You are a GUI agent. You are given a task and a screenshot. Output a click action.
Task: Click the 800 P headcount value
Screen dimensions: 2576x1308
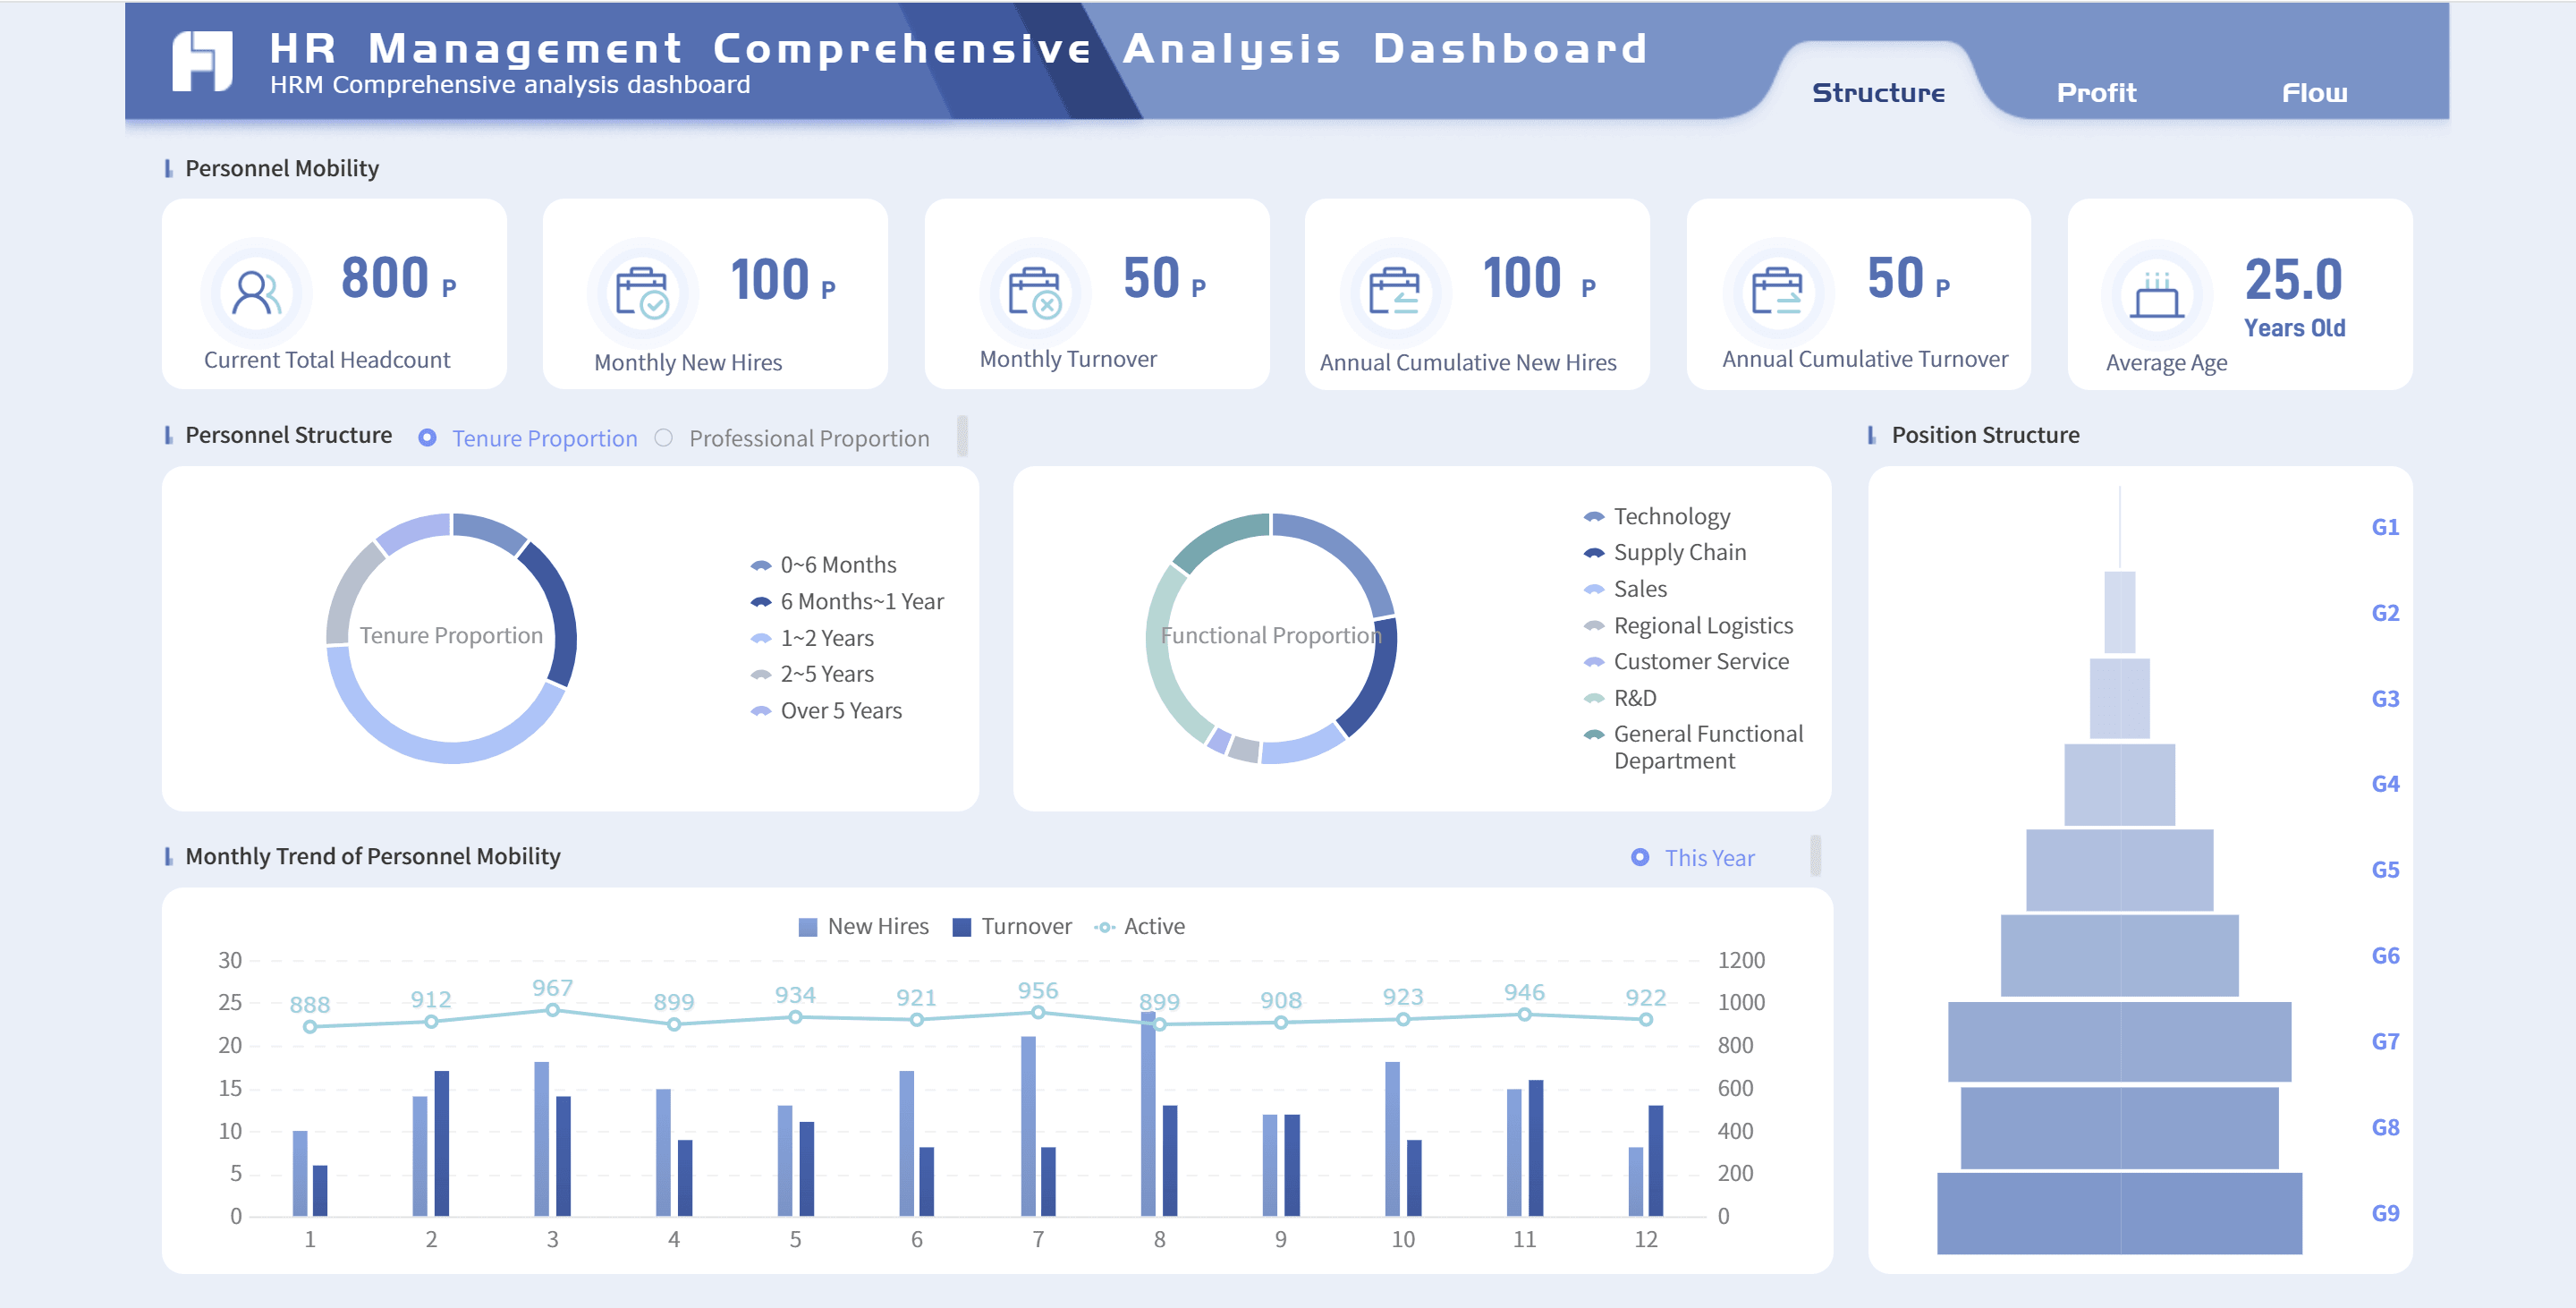[x=398, y=279]
